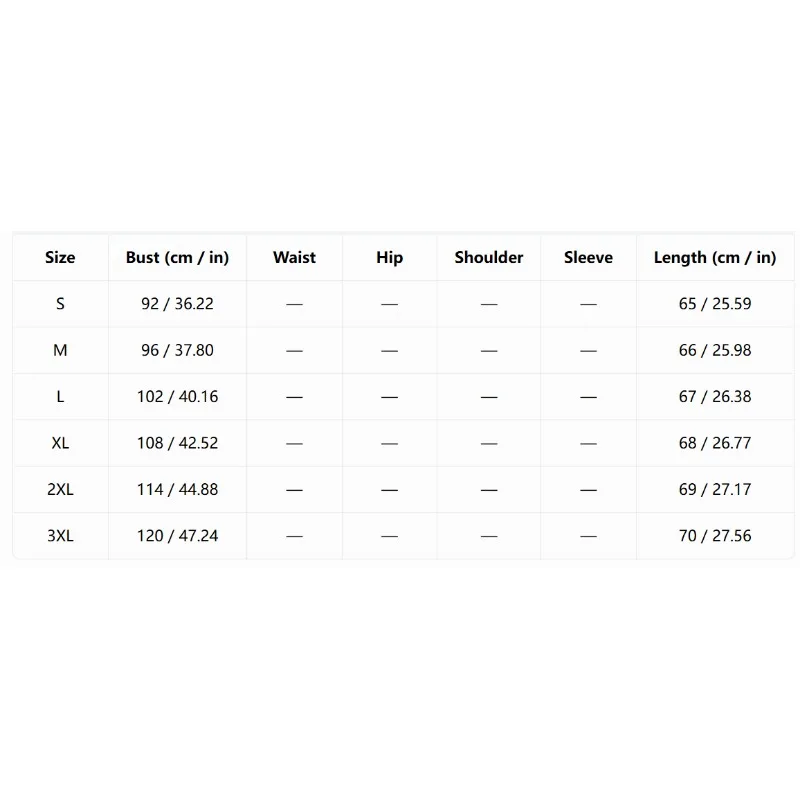Click bust value 114 / 44.88
Image resolution: width=800 pixels, height=800 pixels.
click(x=178, y=490)
